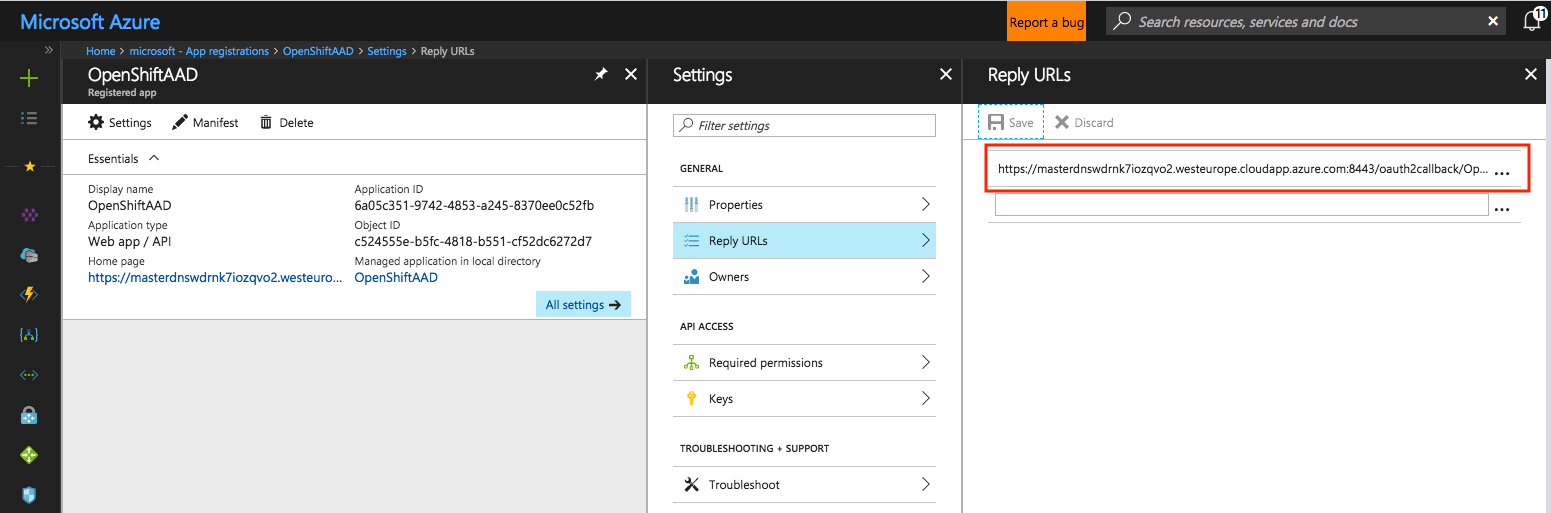1551x513 pixels.
Task: Pin the OpenShiftAAD blade with pin icon
Action: (x=601, y=74)
